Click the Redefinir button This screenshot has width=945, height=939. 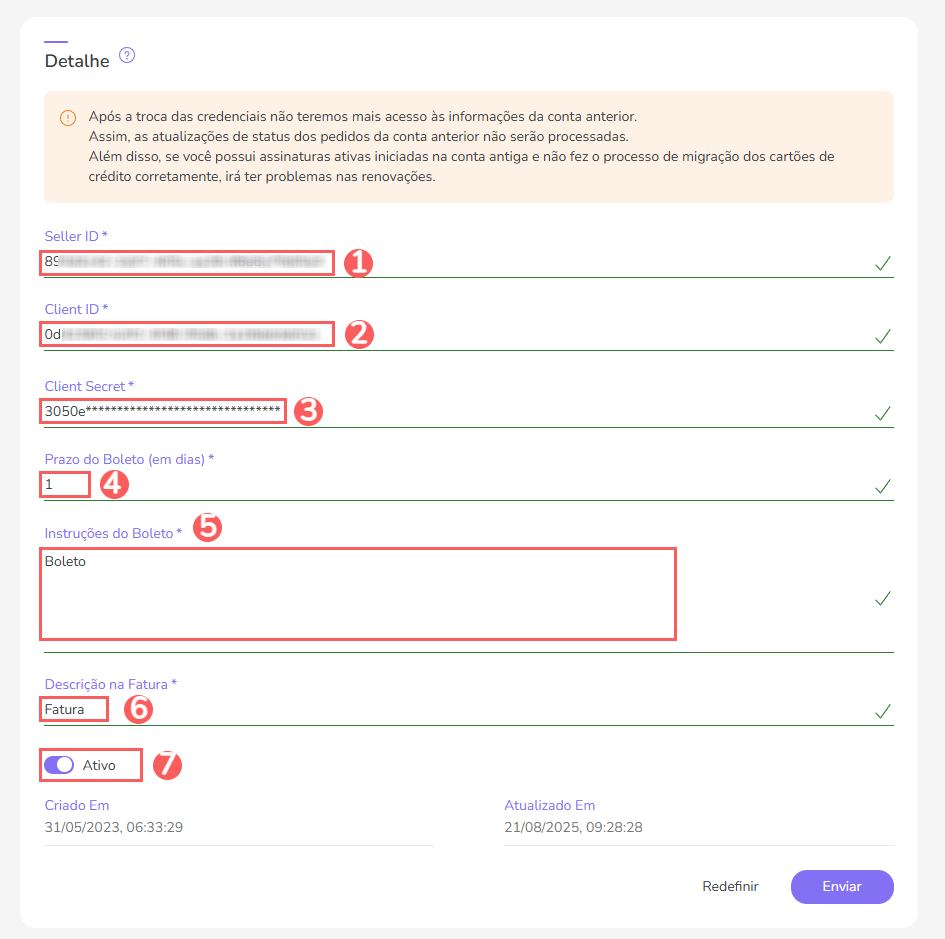[x=730, y=886]
